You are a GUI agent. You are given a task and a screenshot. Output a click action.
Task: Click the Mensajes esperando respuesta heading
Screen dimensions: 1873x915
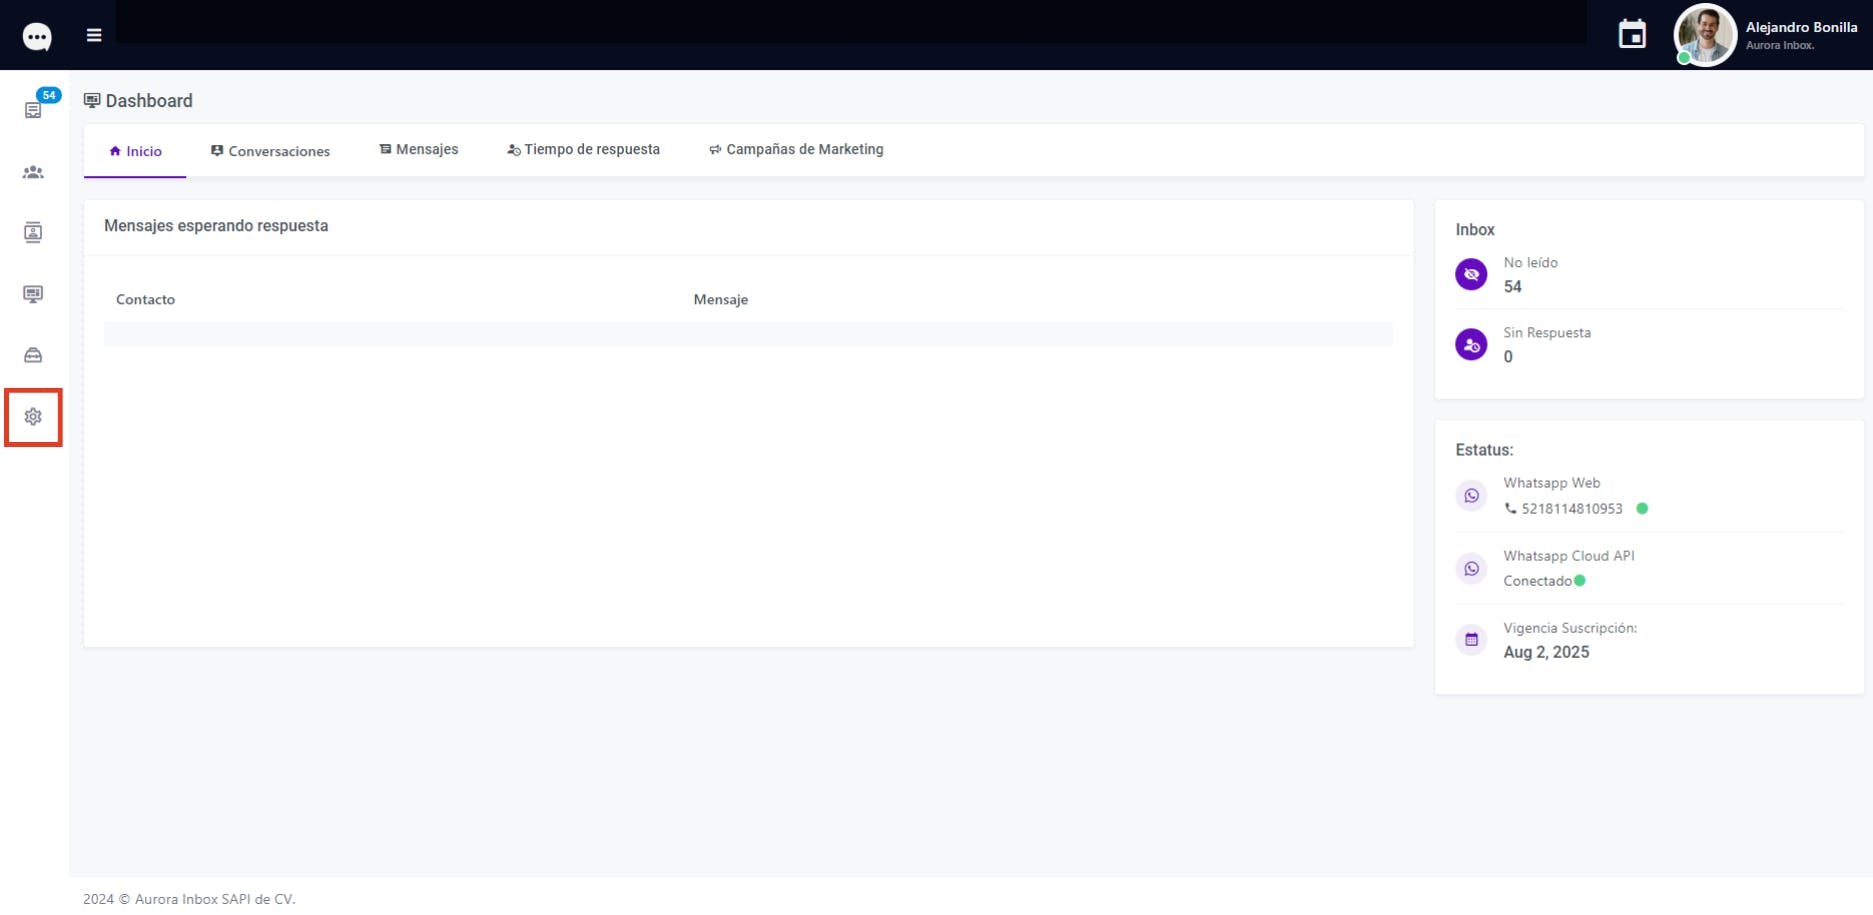216,226
